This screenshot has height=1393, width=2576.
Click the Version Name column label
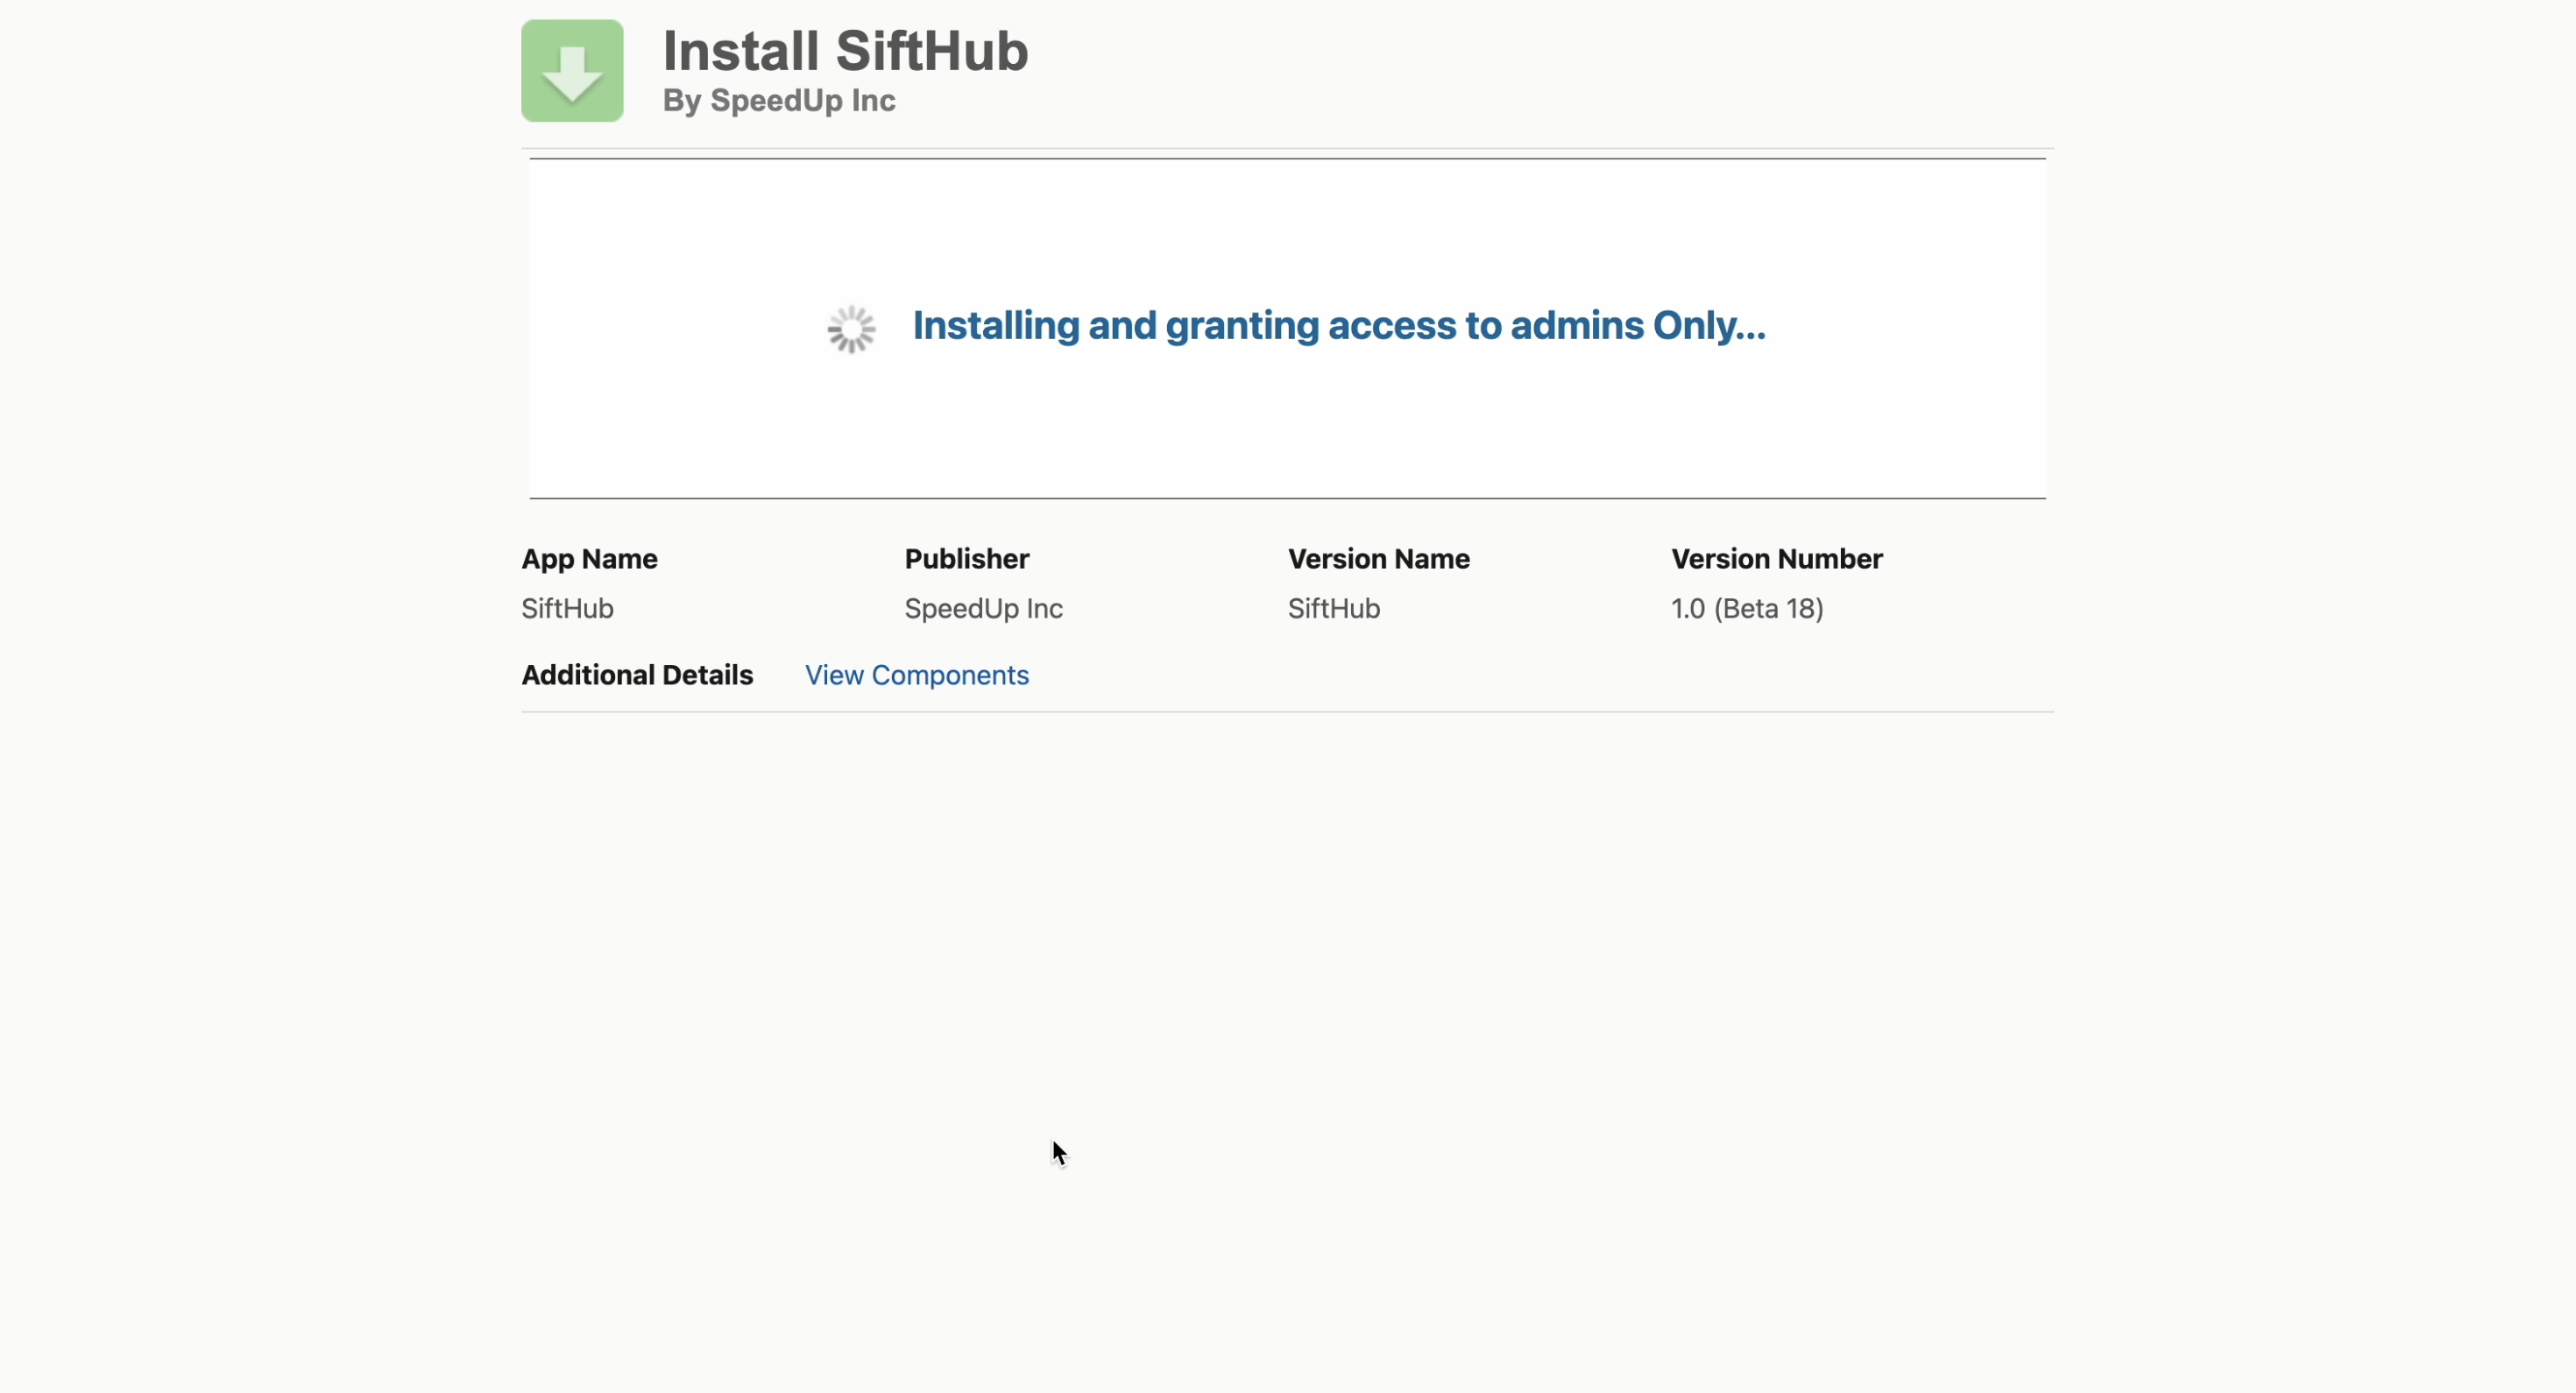1378,559
